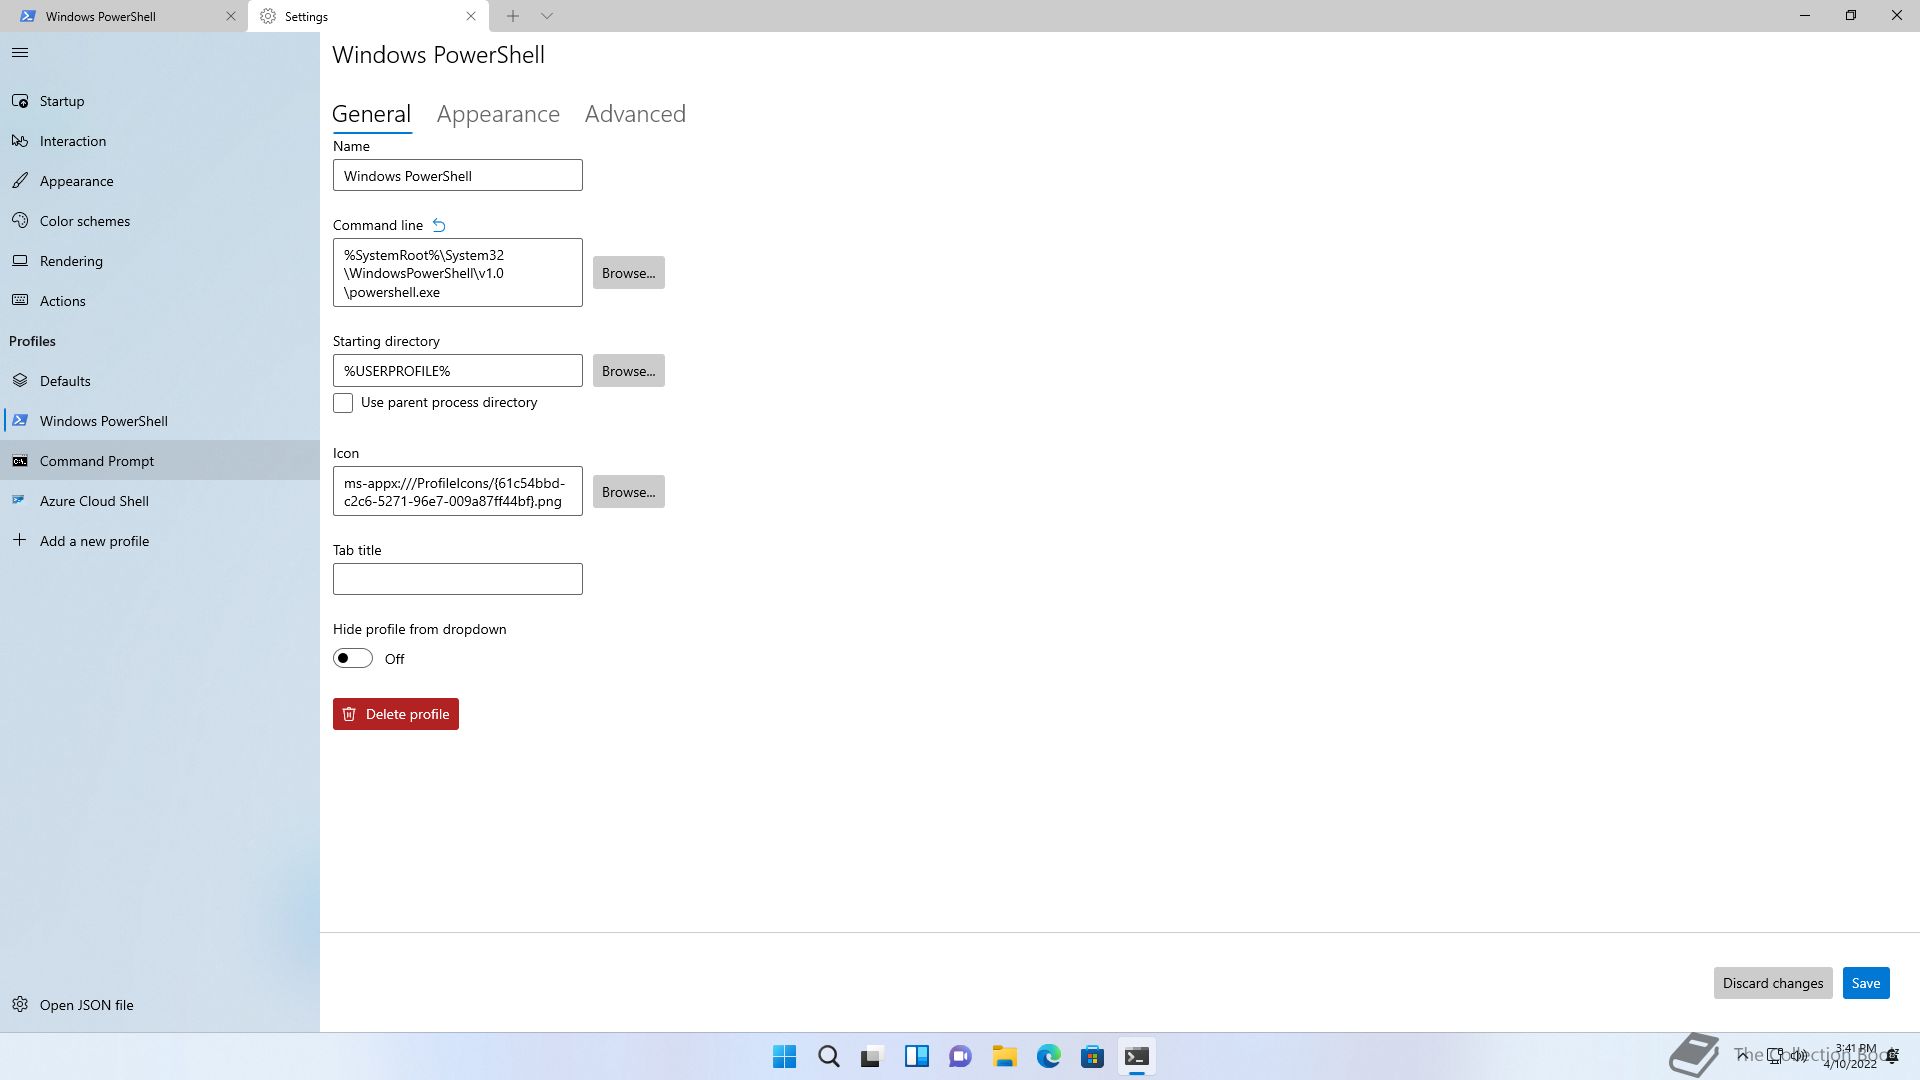The width and height of the screenshot is (1920, 1080).
Task: Click the Actions keyboard icon
Action: click(20, 301)
